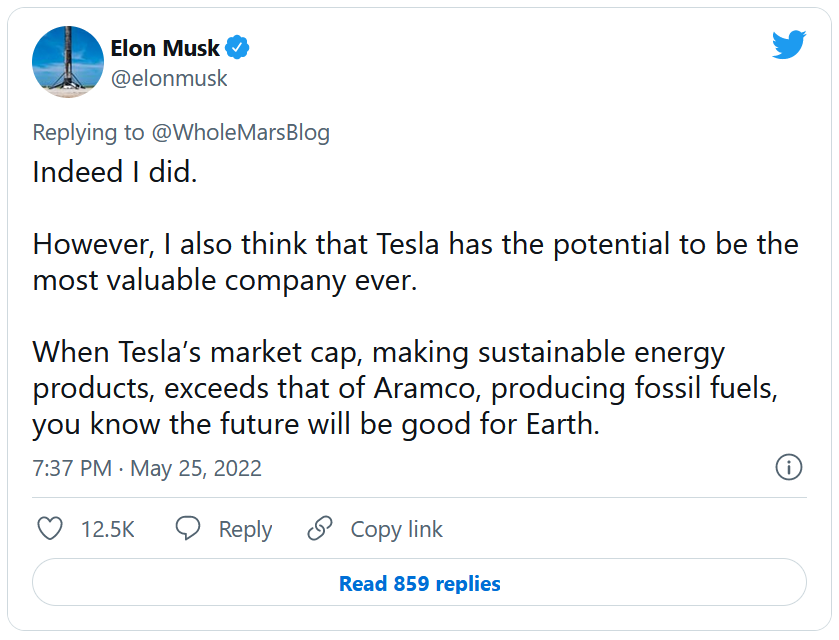This screenshot has height=640, width=839.
Task: Click the reply speech bubble icon
Action: coord(188,529)
